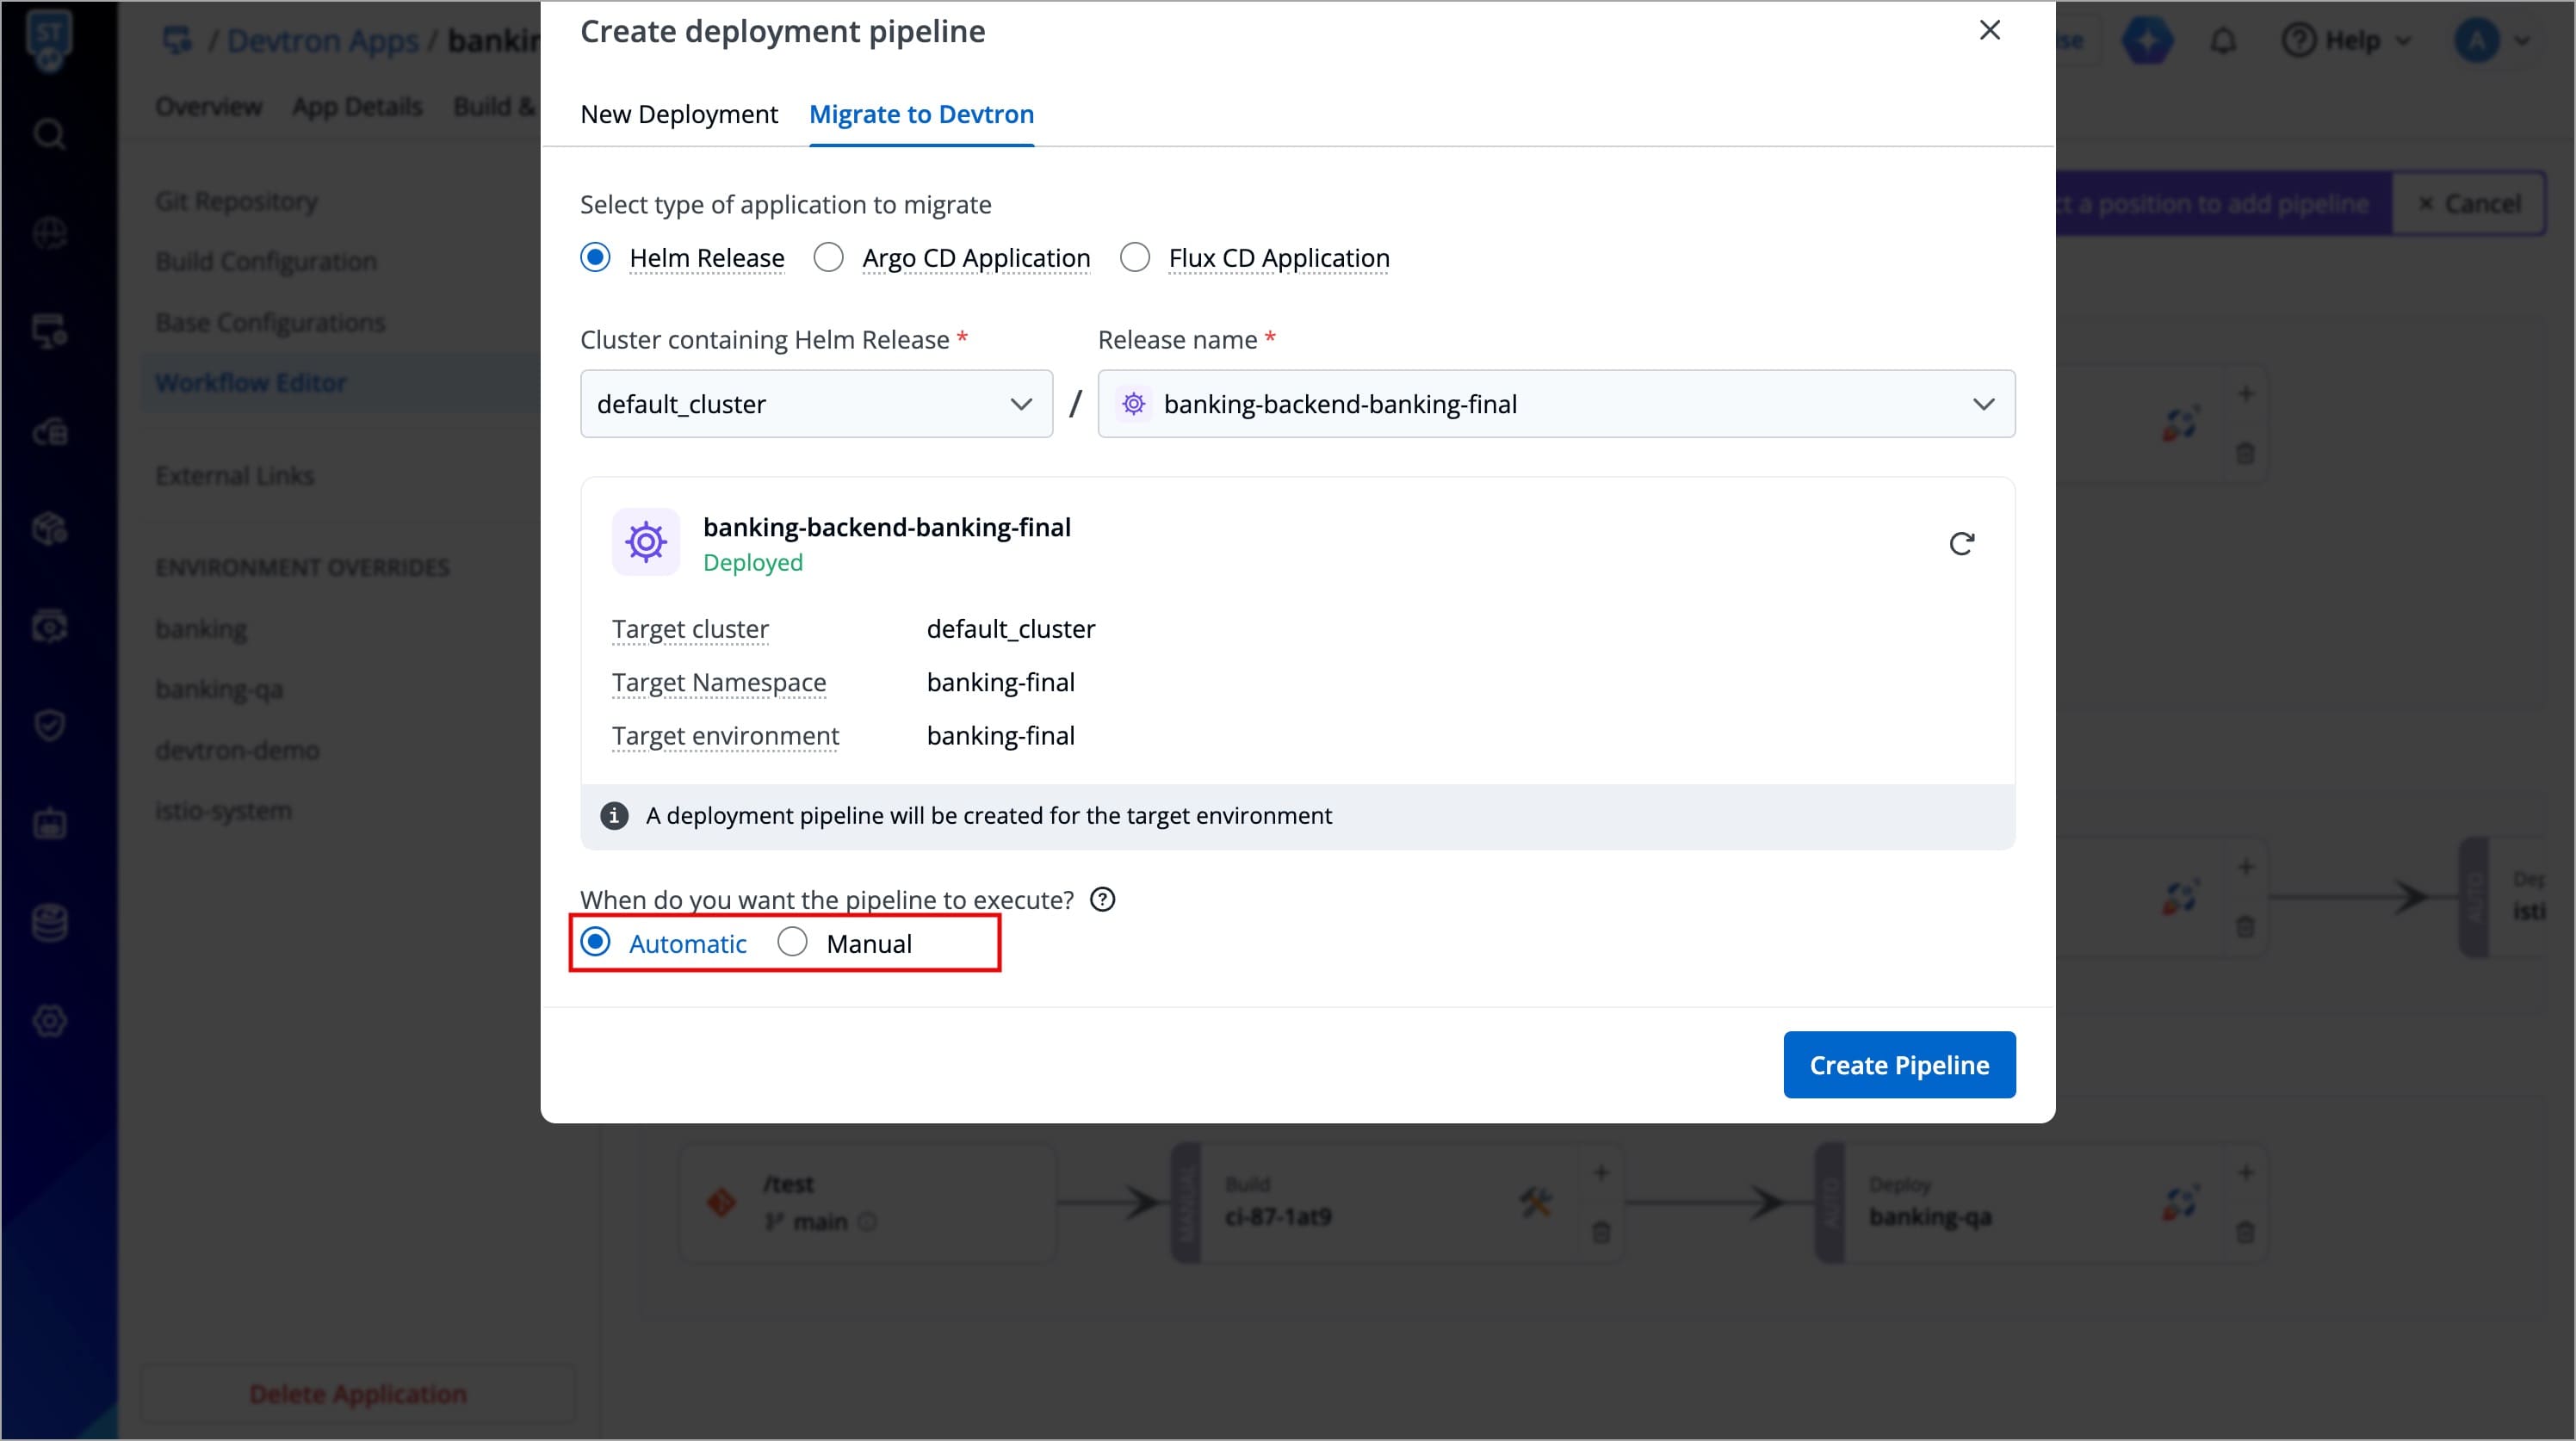
Task: Click the security shield icon in sidebar
Action: (x=49, y=725)
